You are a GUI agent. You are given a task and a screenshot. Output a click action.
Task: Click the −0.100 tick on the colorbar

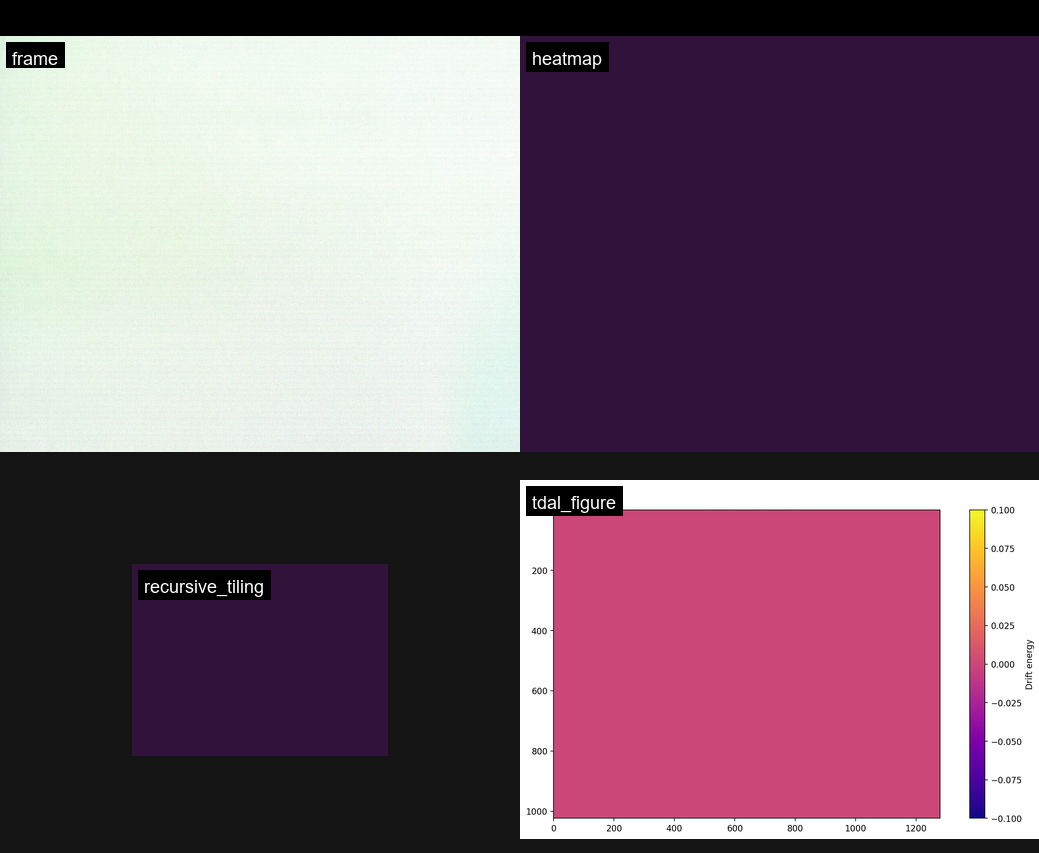(1004, 819)
